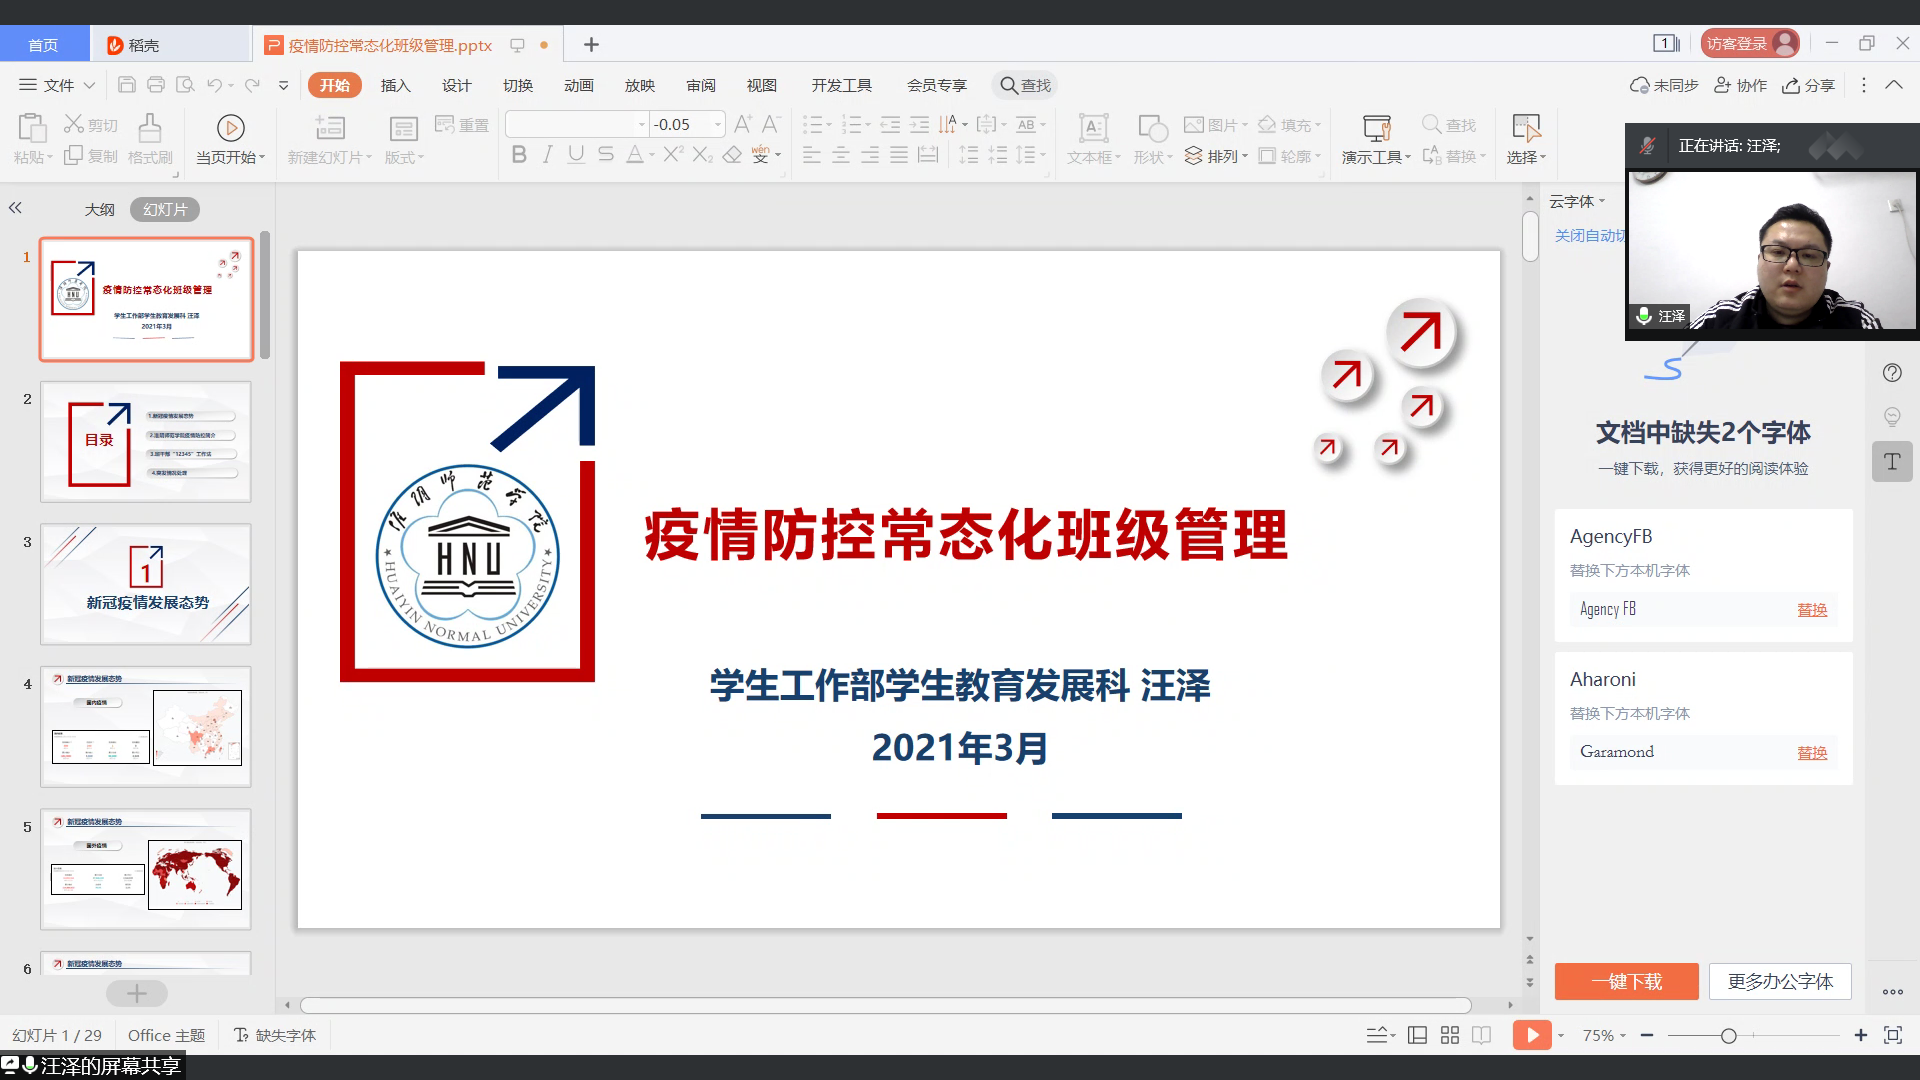Open the help question mark icon

(1892, 373)
